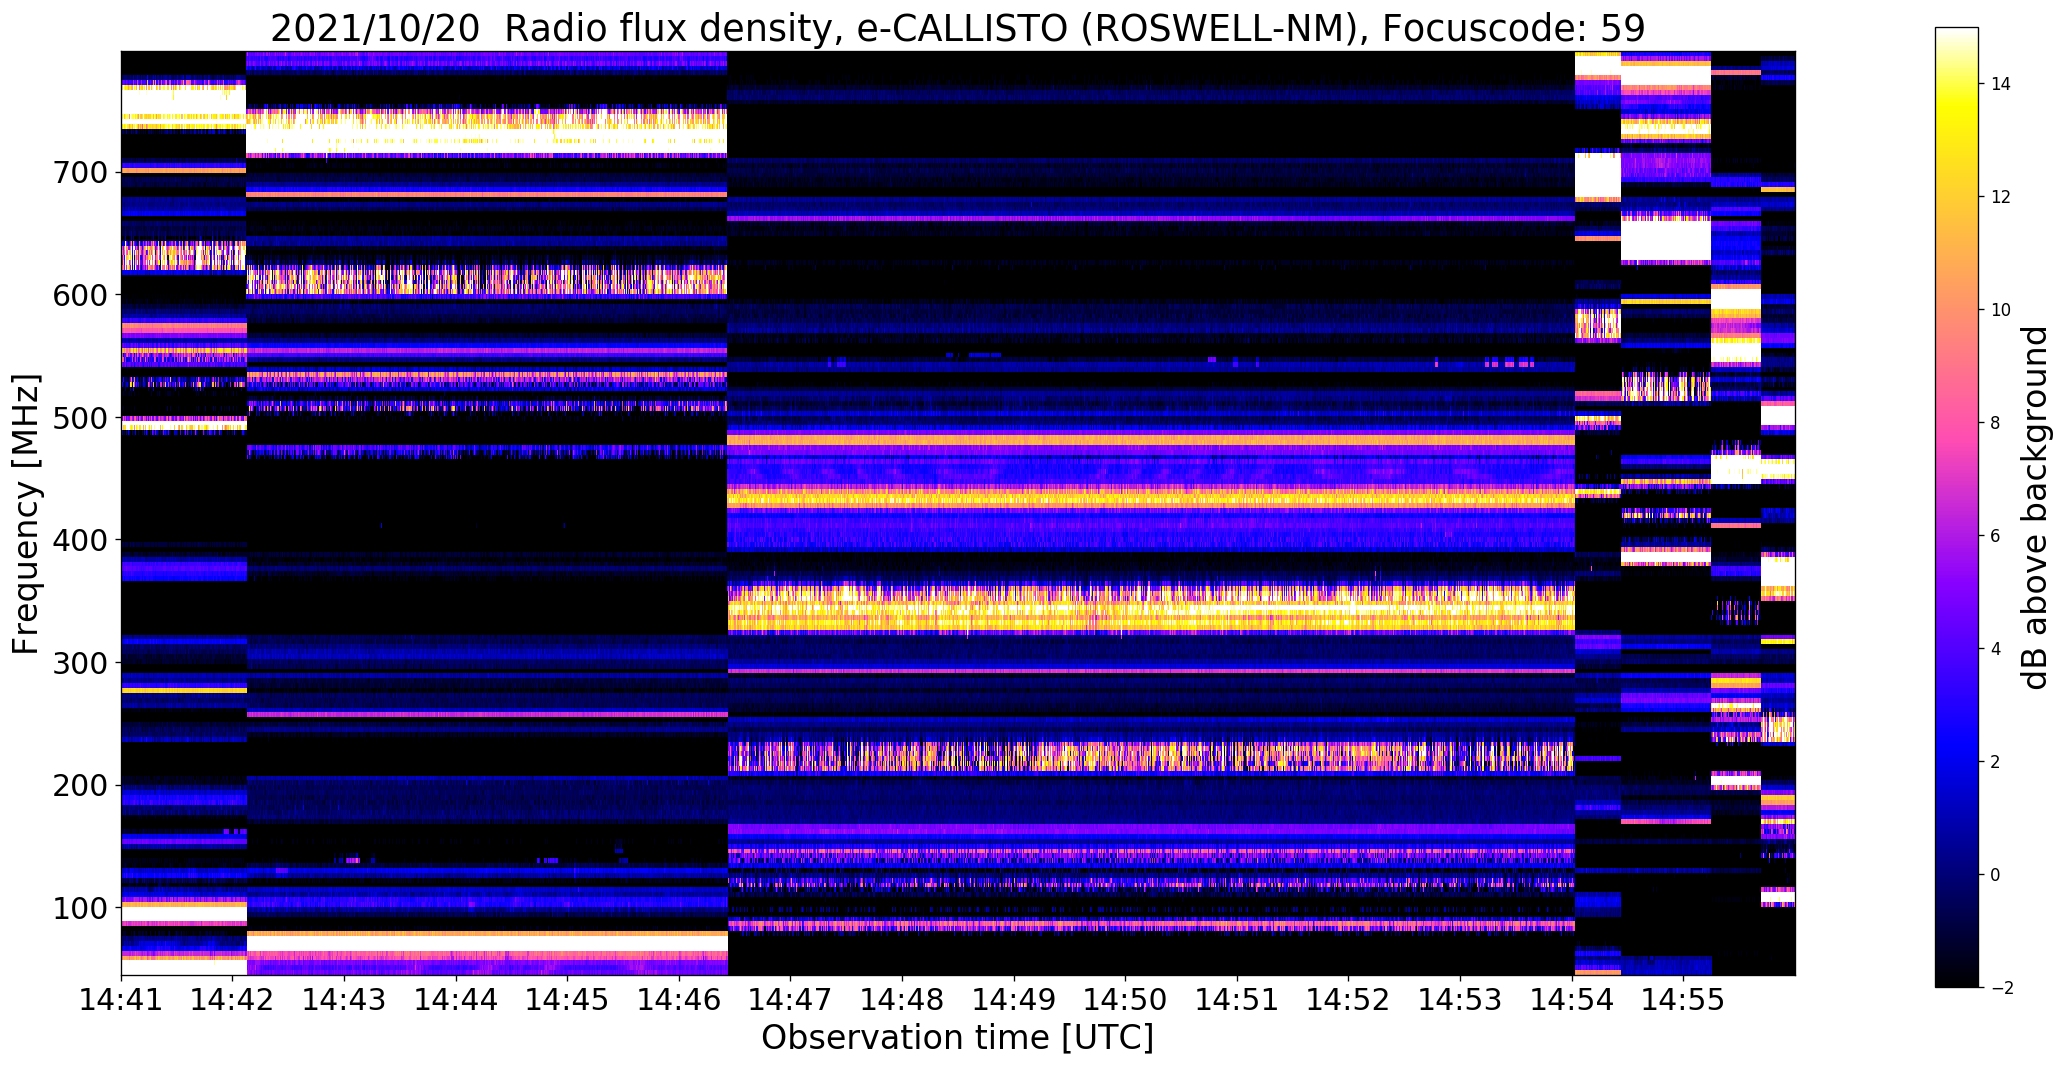
Task: Click the 14:44 time tick label
Action: 456,999
